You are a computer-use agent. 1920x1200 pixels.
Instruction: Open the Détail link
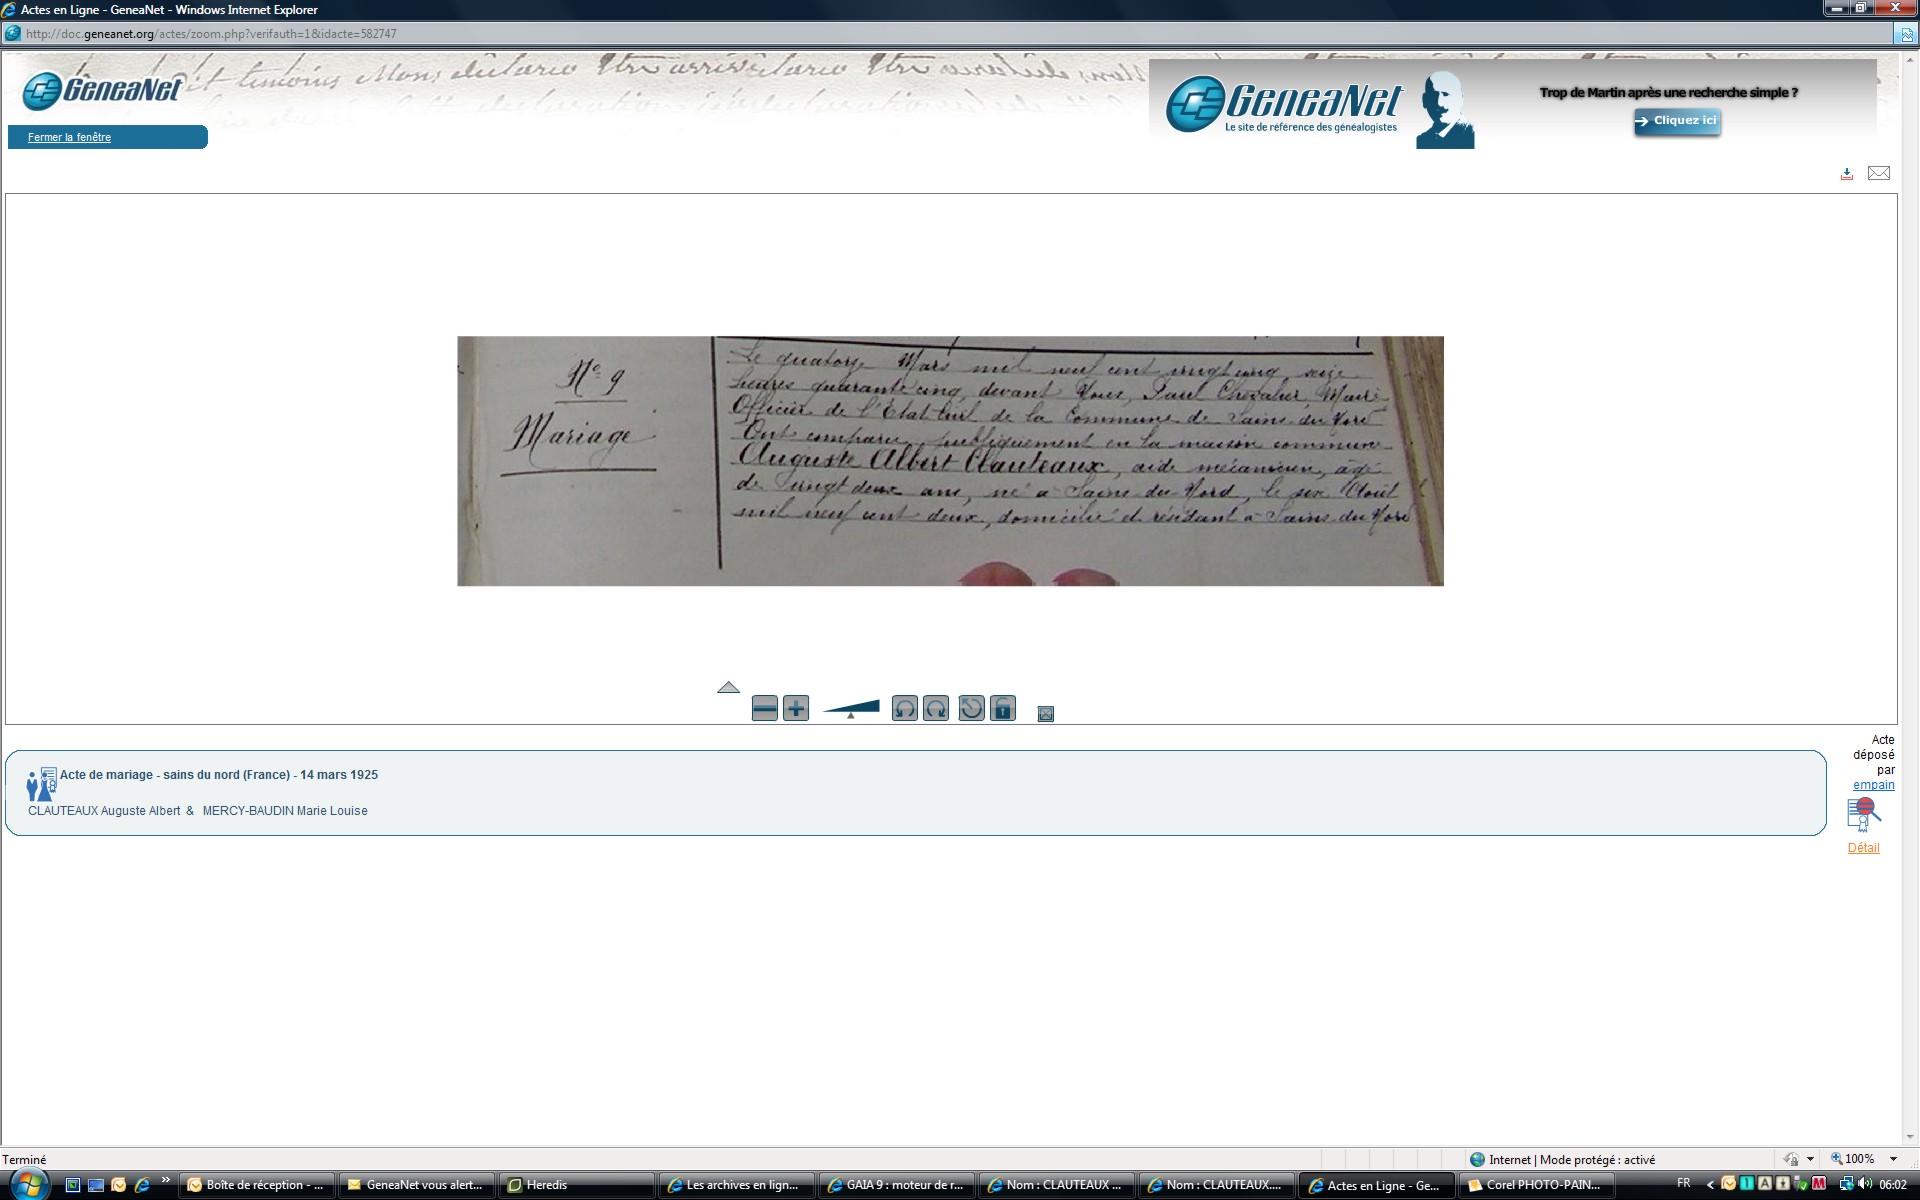tap(1863, 848)
